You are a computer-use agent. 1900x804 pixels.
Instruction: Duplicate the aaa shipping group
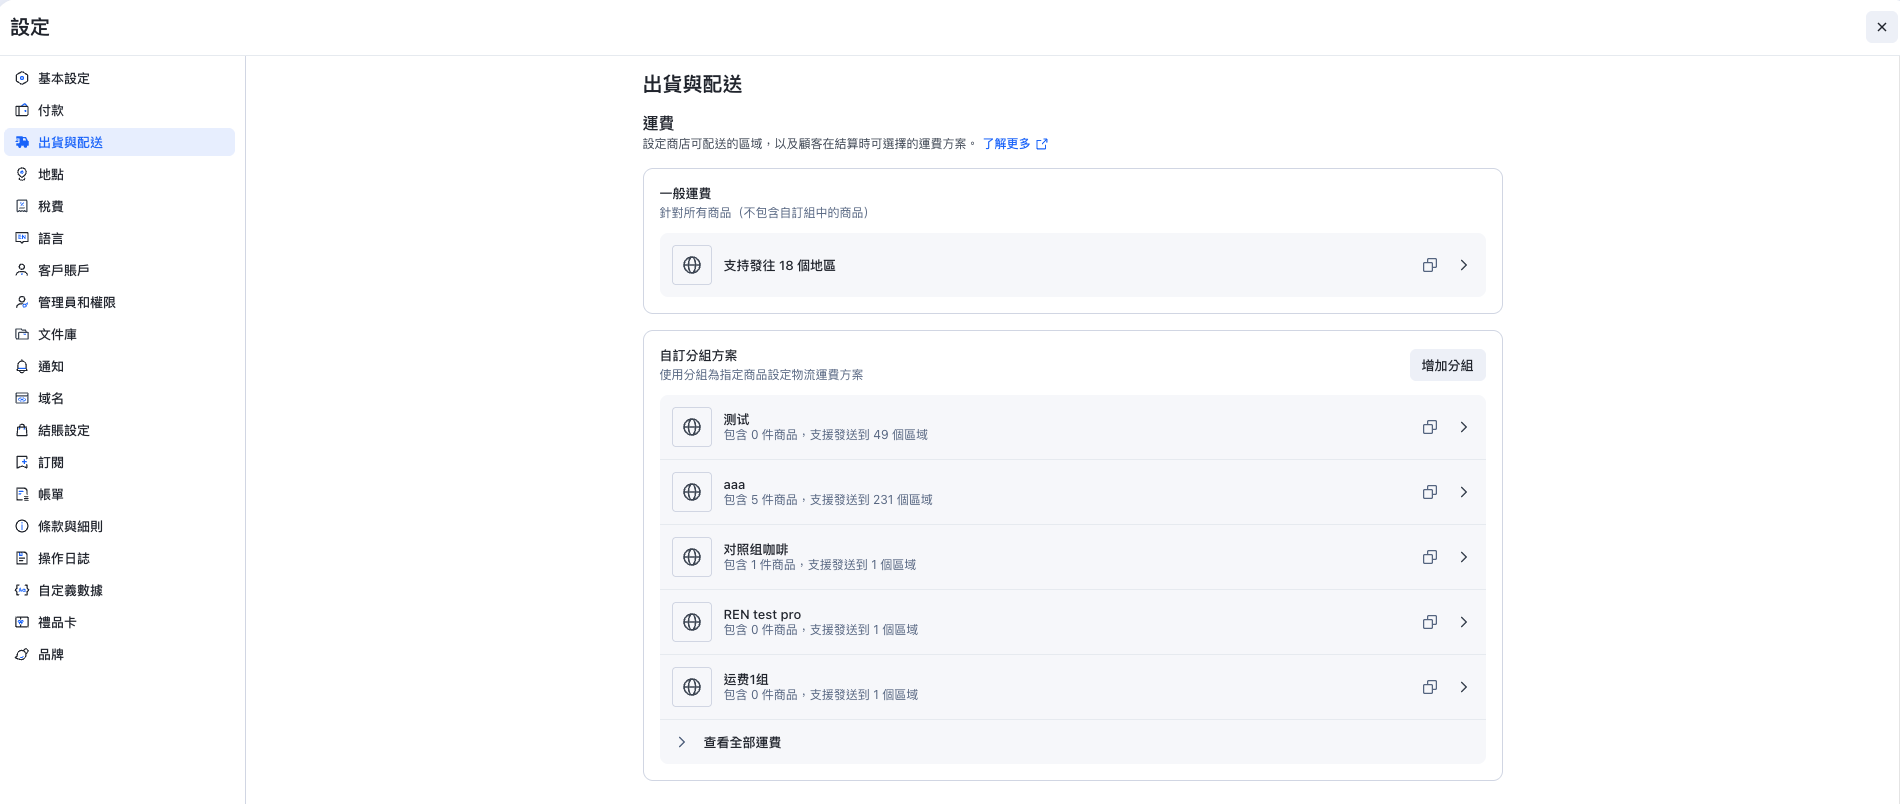(x=1430, y=492)
